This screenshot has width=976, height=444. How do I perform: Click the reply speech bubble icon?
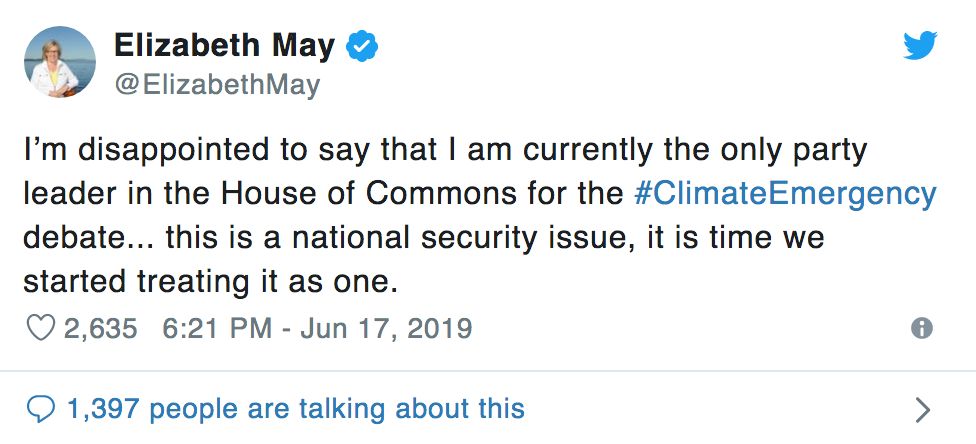(x=40, y=408)
